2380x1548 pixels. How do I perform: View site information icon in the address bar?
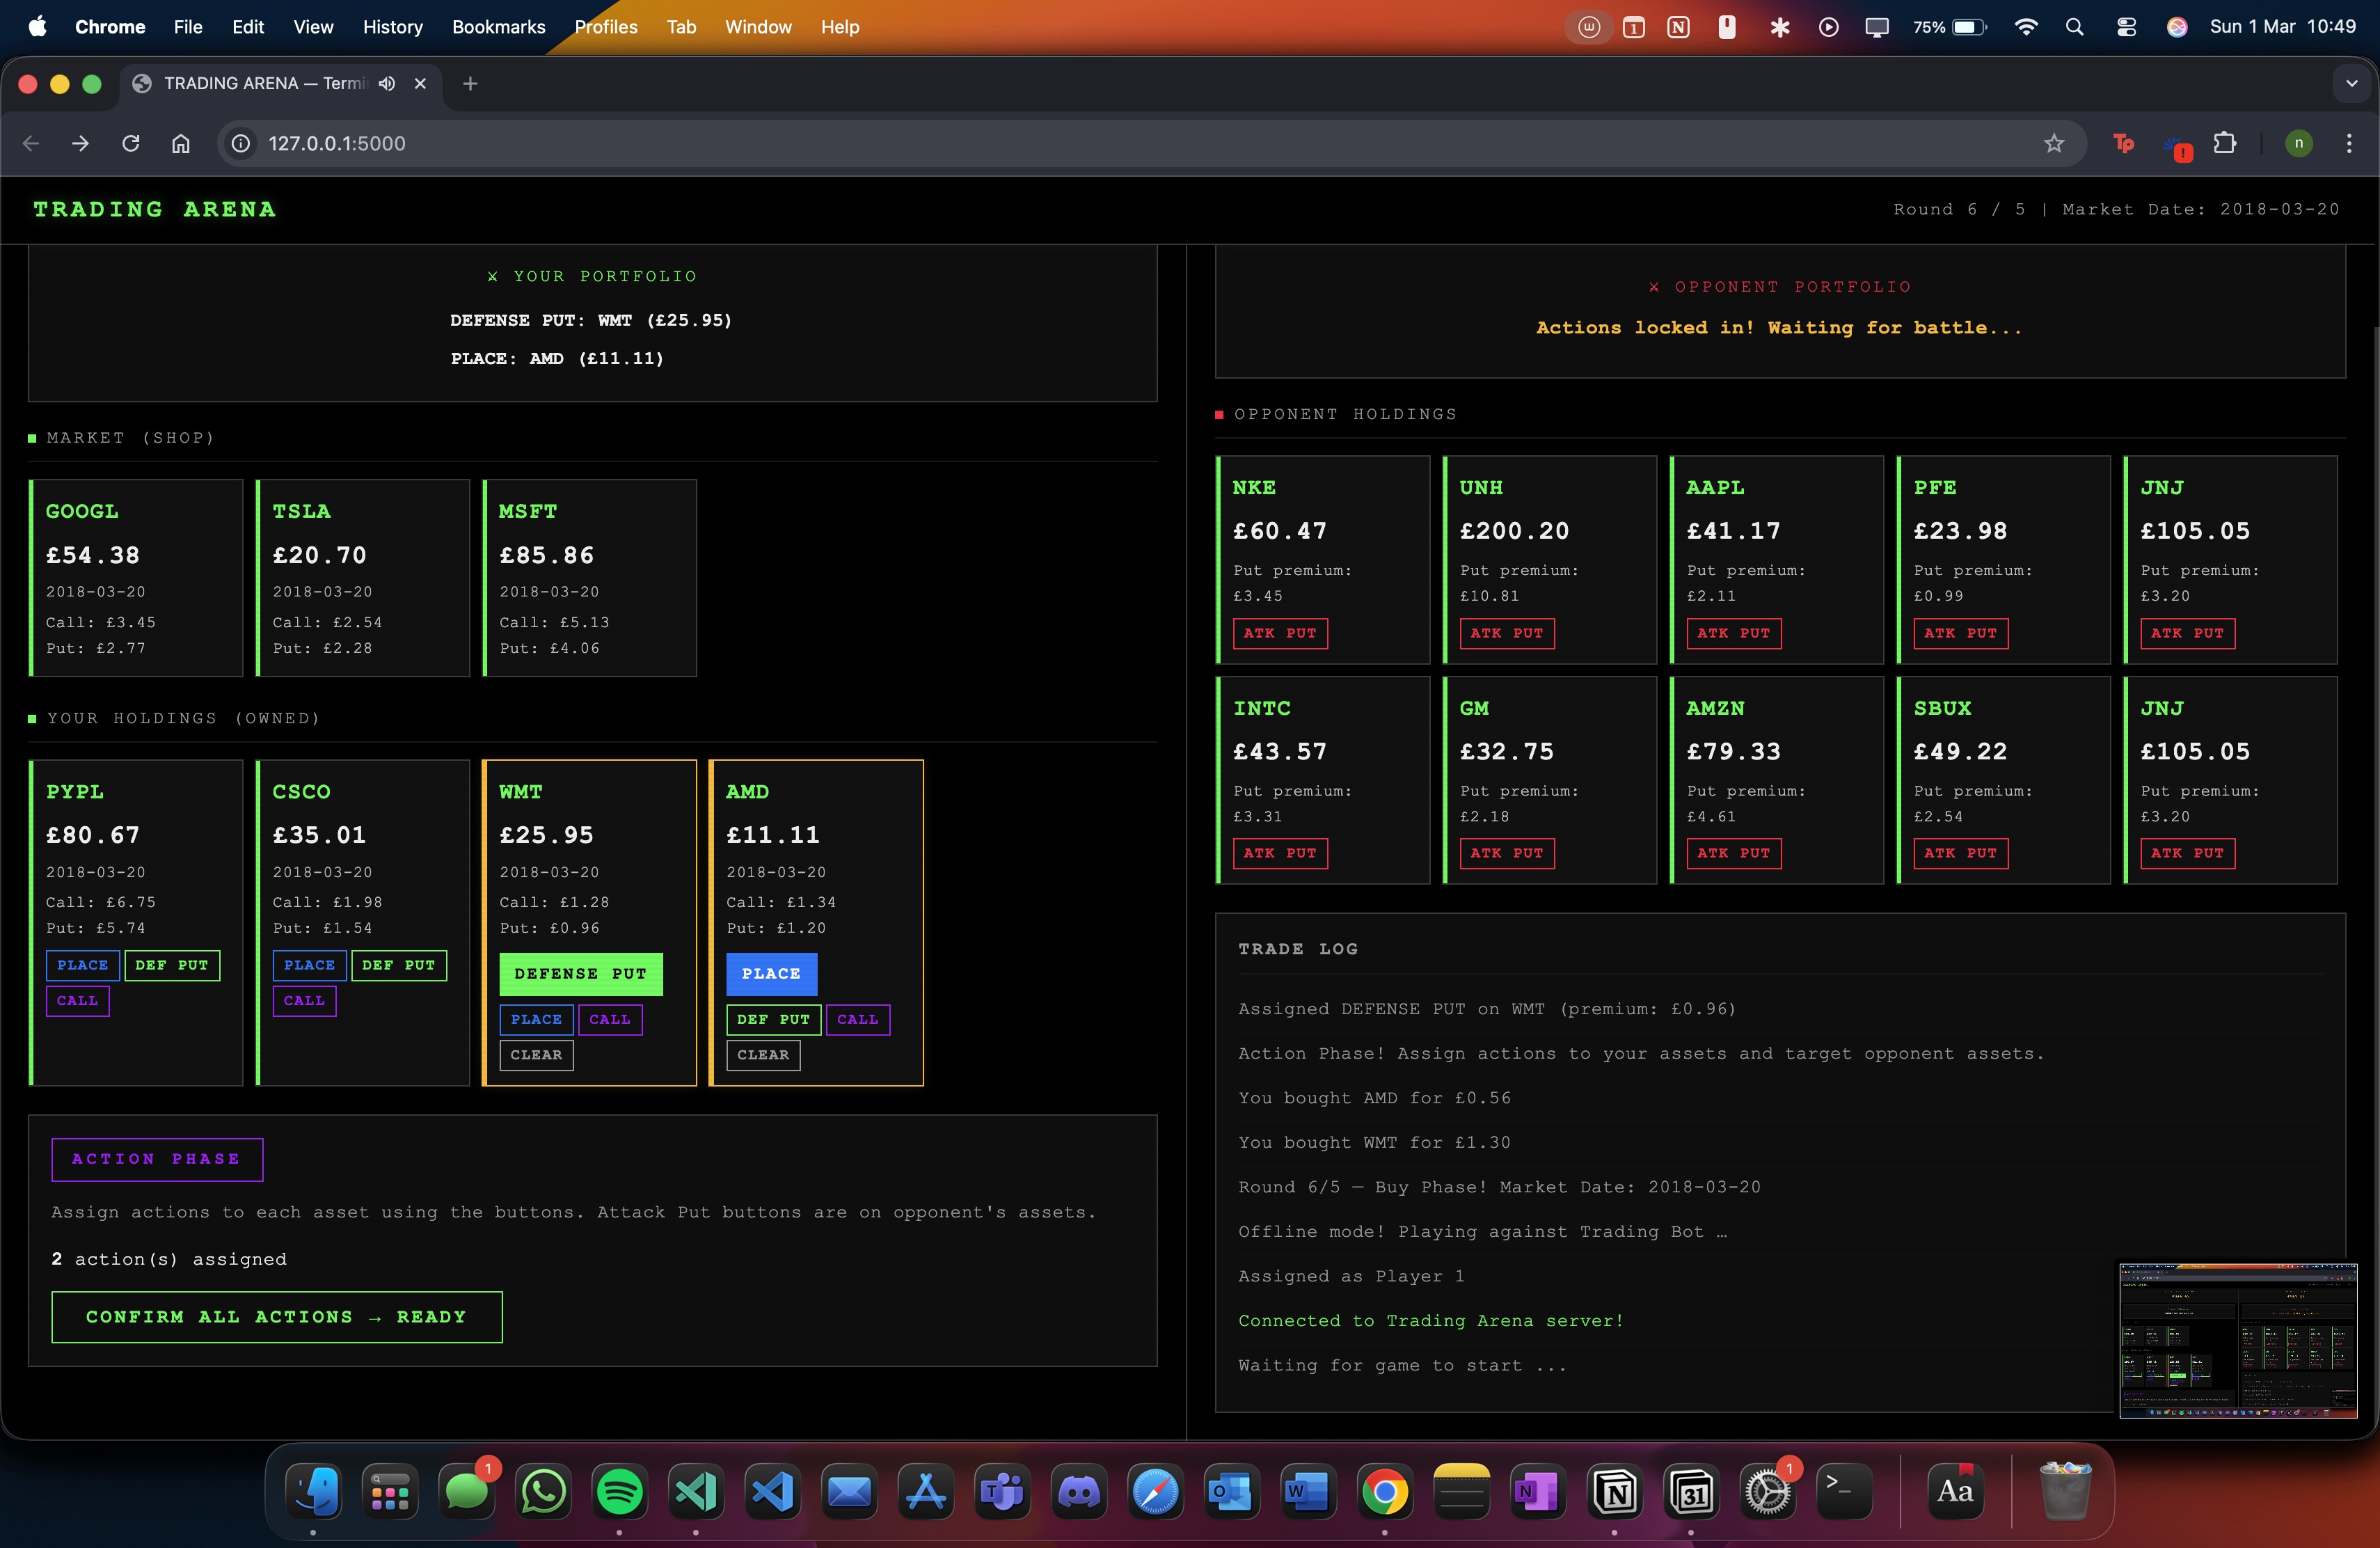point(241,144)
